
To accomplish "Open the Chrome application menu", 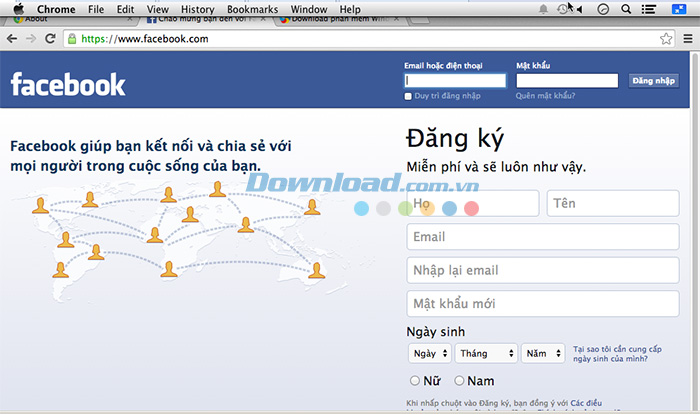I will [56, 9].
